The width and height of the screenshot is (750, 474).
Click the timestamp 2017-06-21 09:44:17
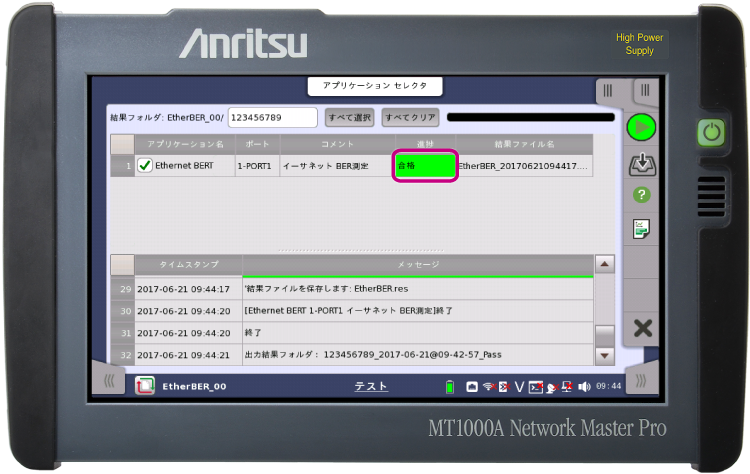click(x=183, y=289)
